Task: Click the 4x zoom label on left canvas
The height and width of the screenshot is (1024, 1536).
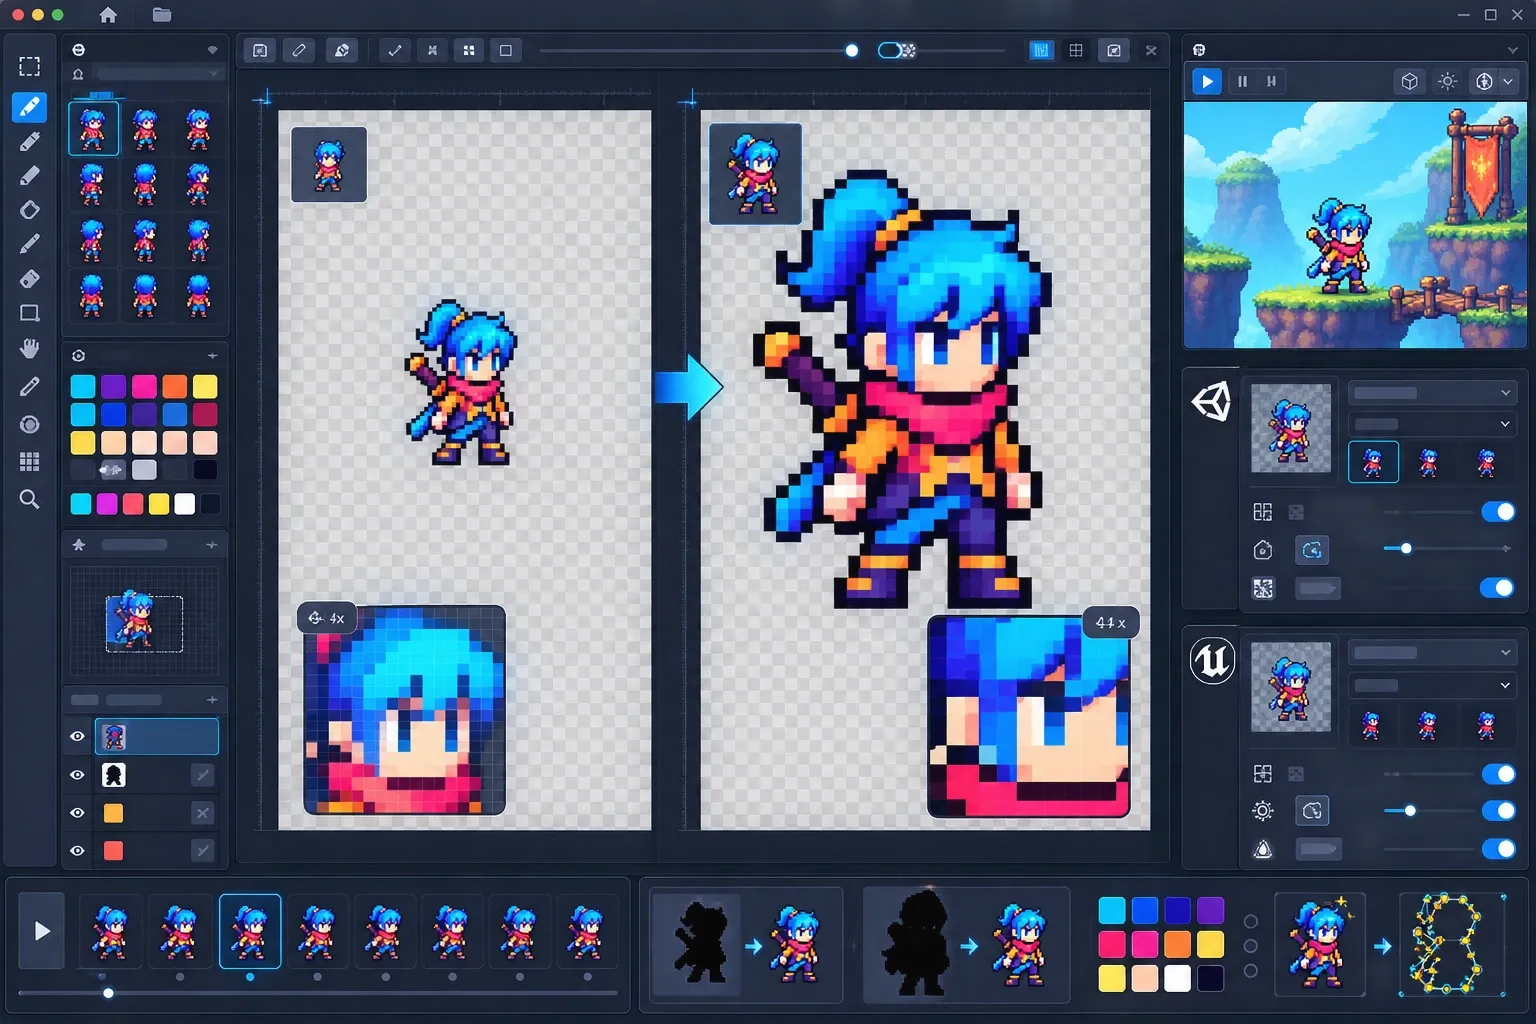Action: 326,618
